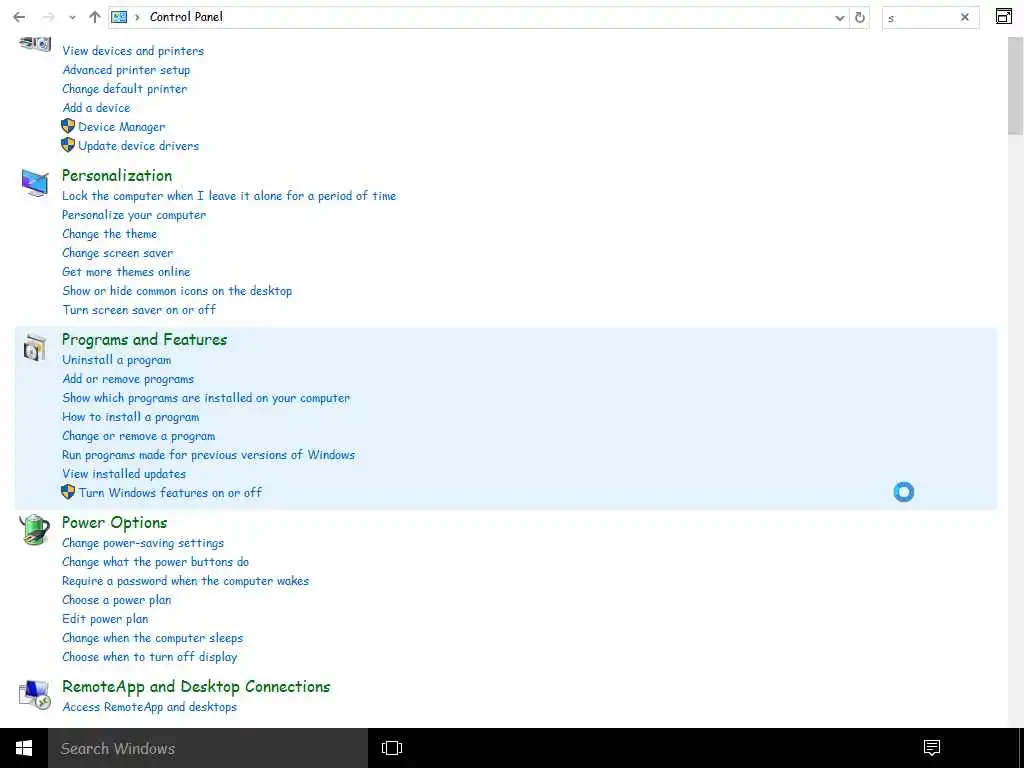Image resolution: width=1024 pixels, height=768 pixels.
Task: Open the Action Center notifications icon
Action: [932, 748]
